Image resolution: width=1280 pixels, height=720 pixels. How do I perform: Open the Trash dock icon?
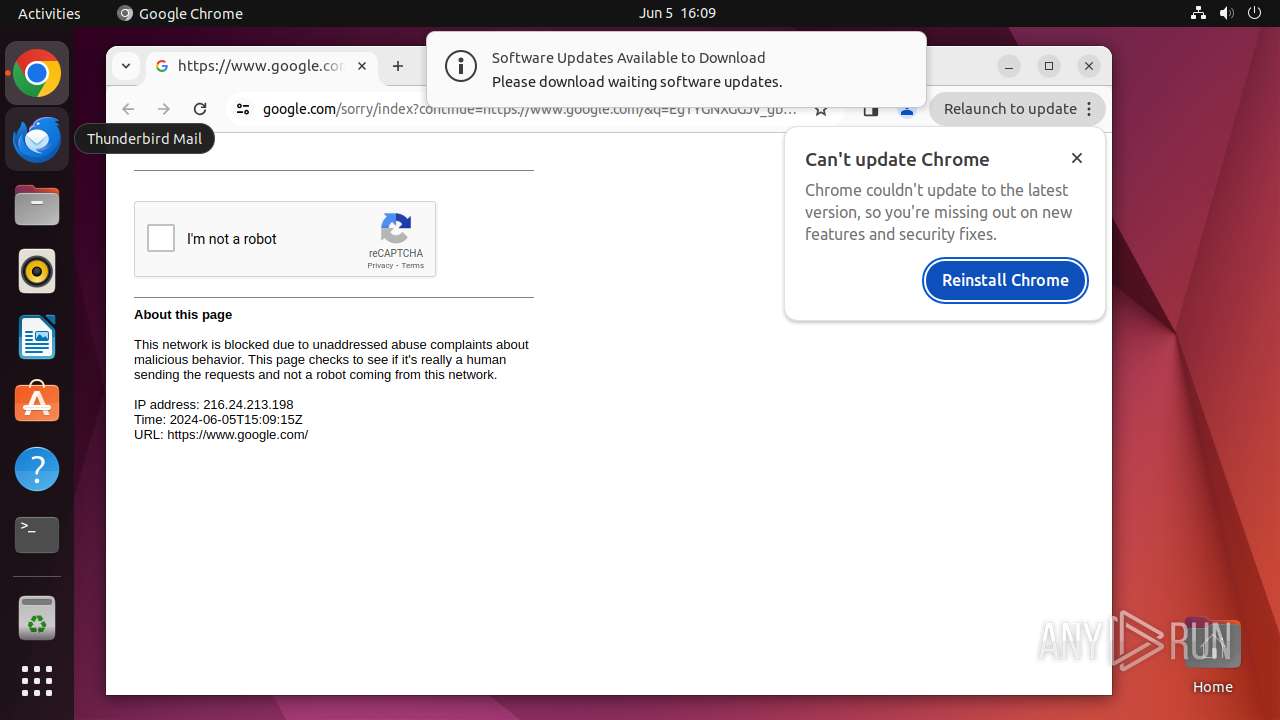(37, 618)
